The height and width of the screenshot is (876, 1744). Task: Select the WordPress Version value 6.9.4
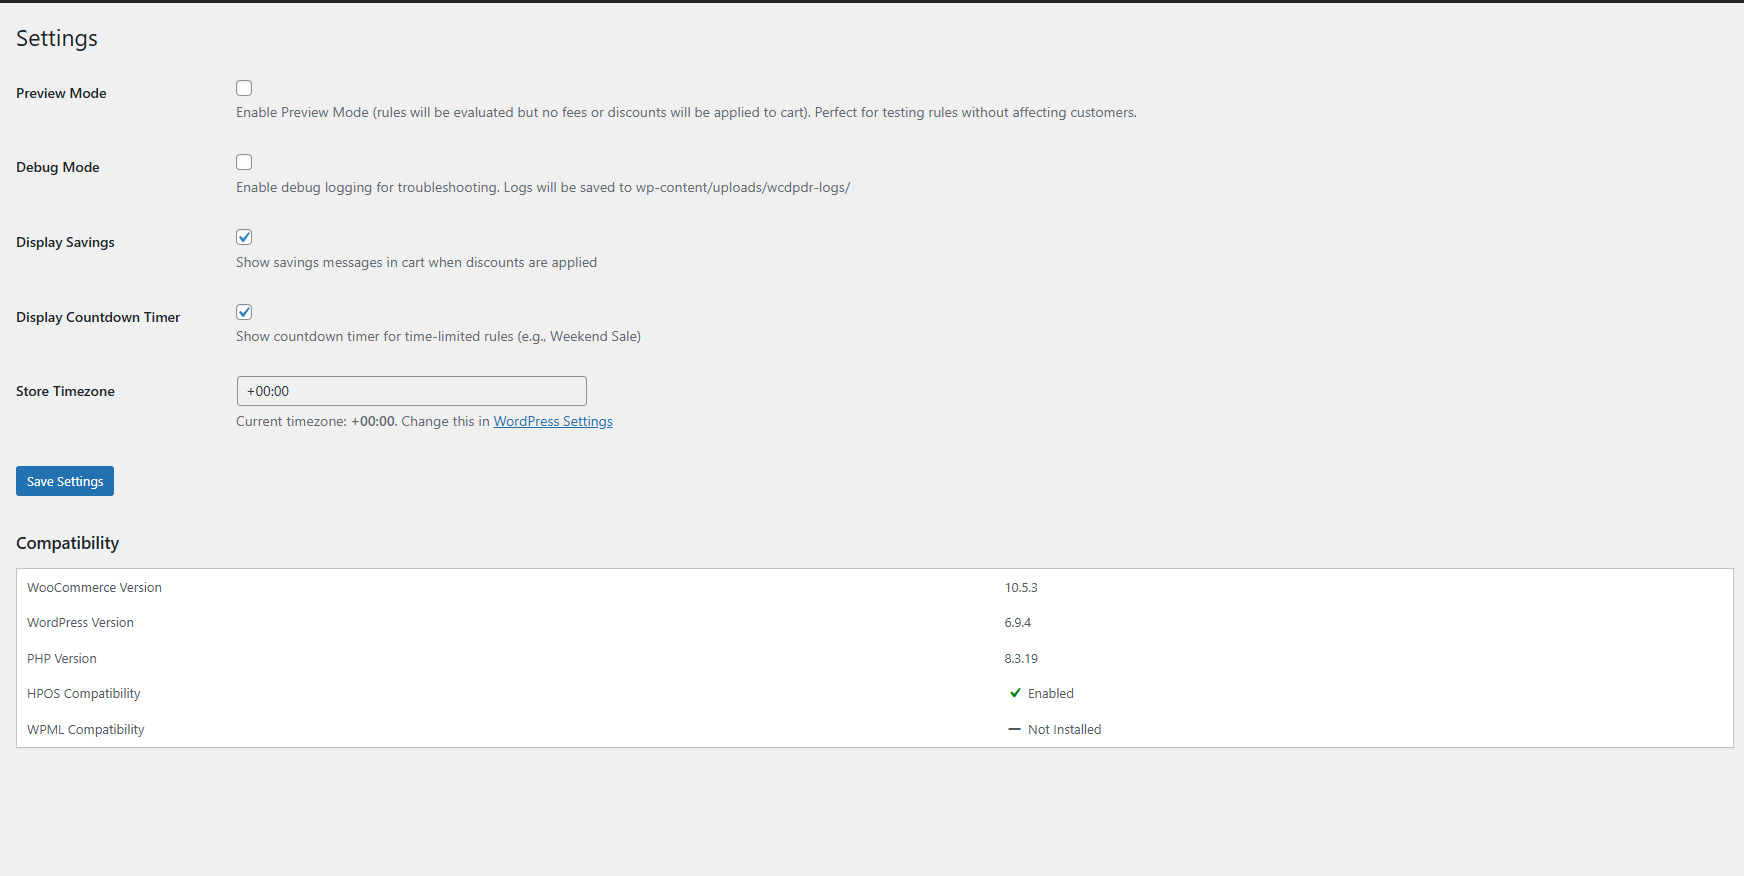click(x=1017, y=622)
